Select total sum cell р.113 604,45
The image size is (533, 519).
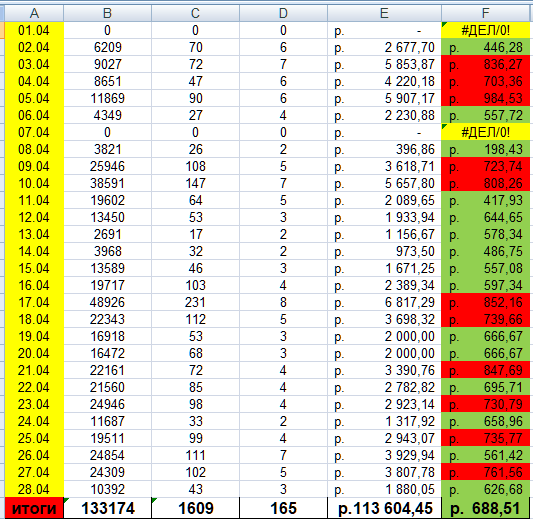point(384,508)
